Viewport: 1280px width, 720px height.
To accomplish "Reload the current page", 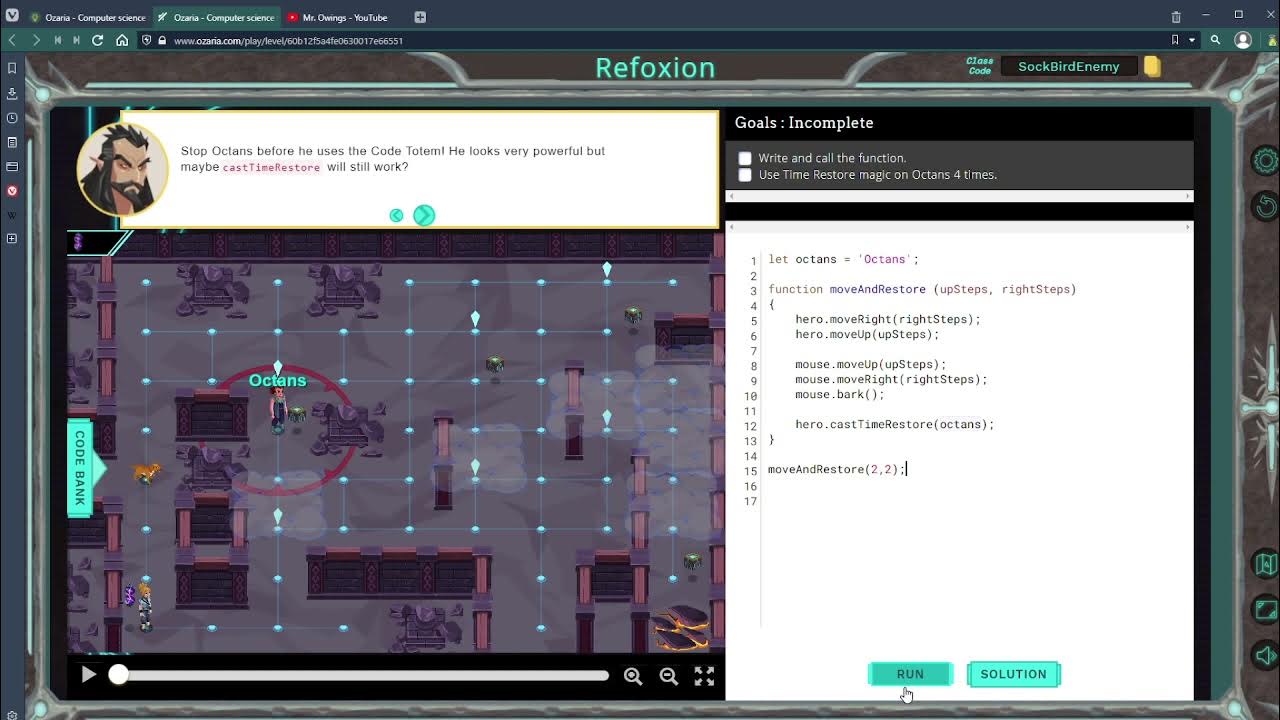I will [x=98, y=40].
